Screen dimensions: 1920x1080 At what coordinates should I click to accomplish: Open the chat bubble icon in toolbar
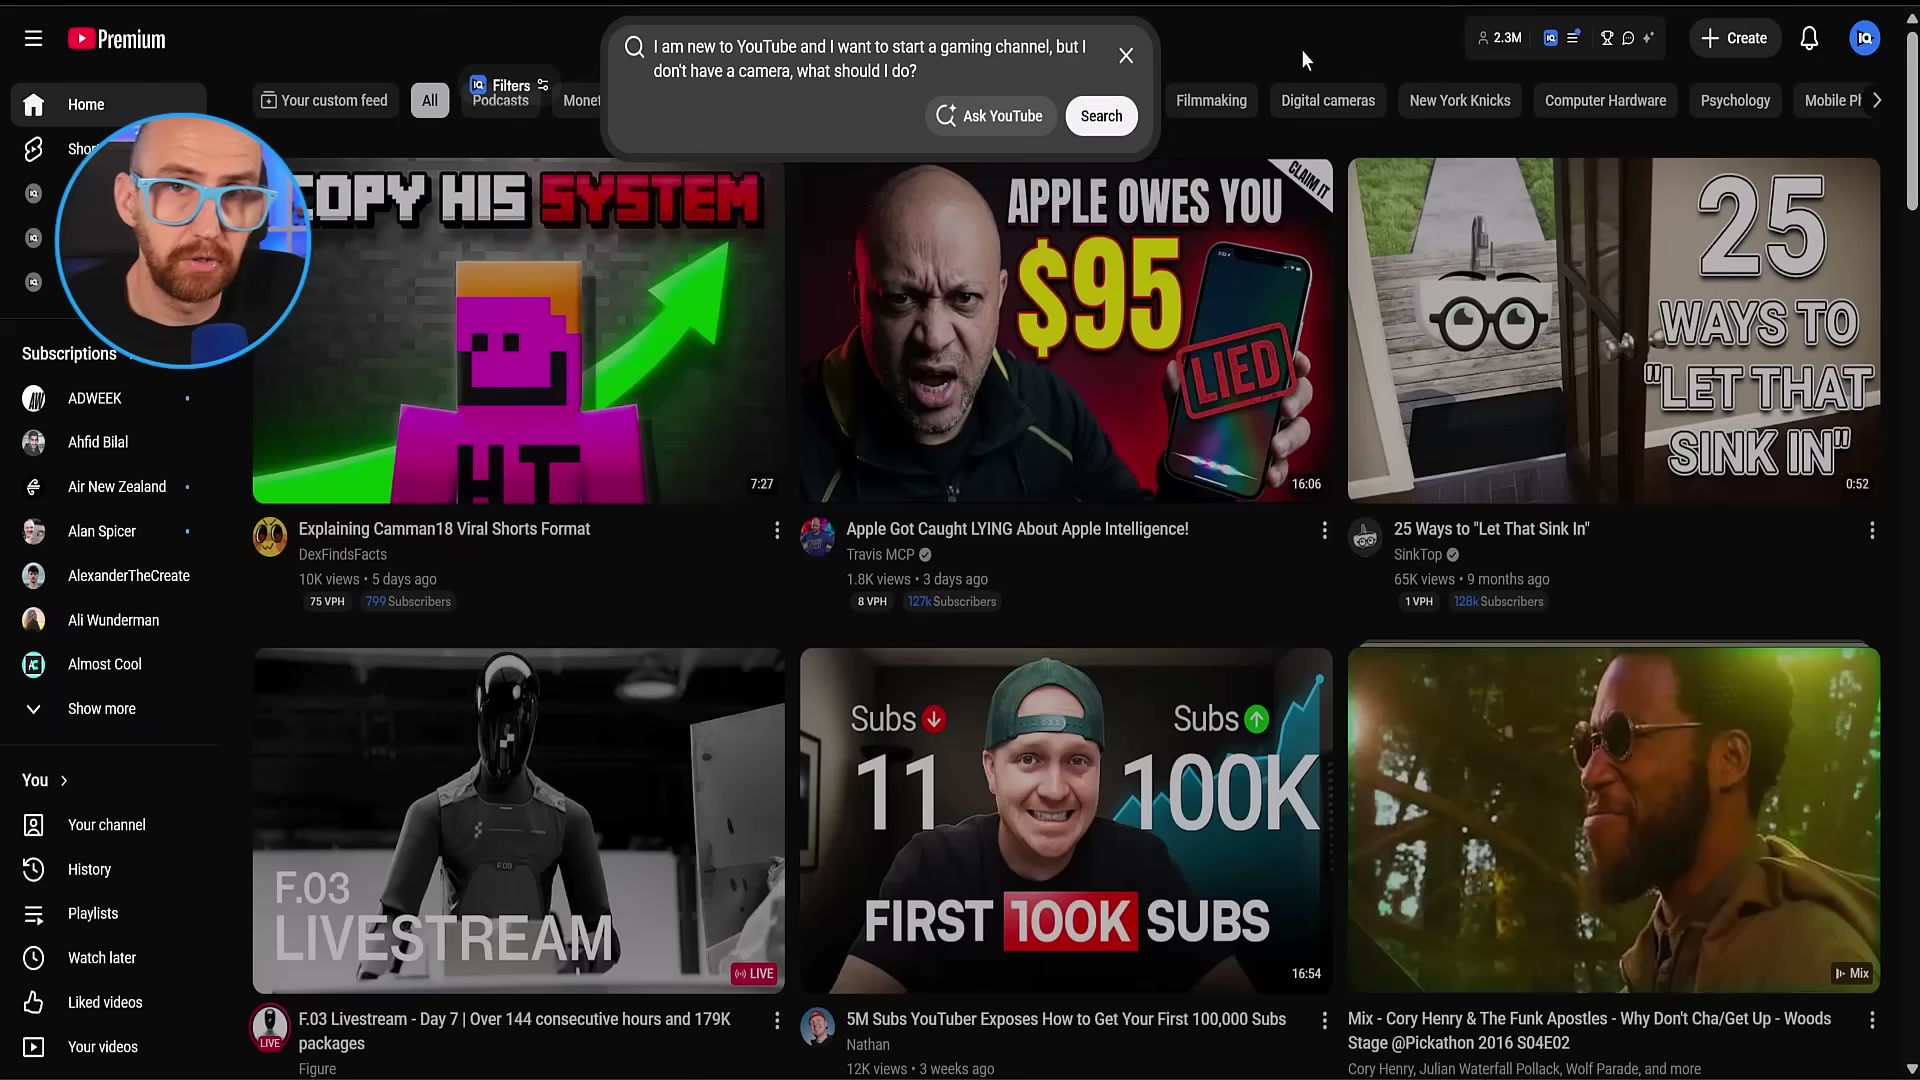click(1628, 38)
